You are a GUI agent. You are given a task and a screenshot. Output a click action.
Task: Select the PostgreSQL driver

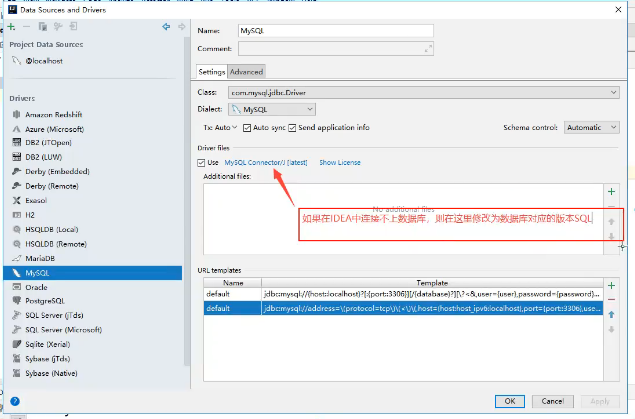click(45, 301)
